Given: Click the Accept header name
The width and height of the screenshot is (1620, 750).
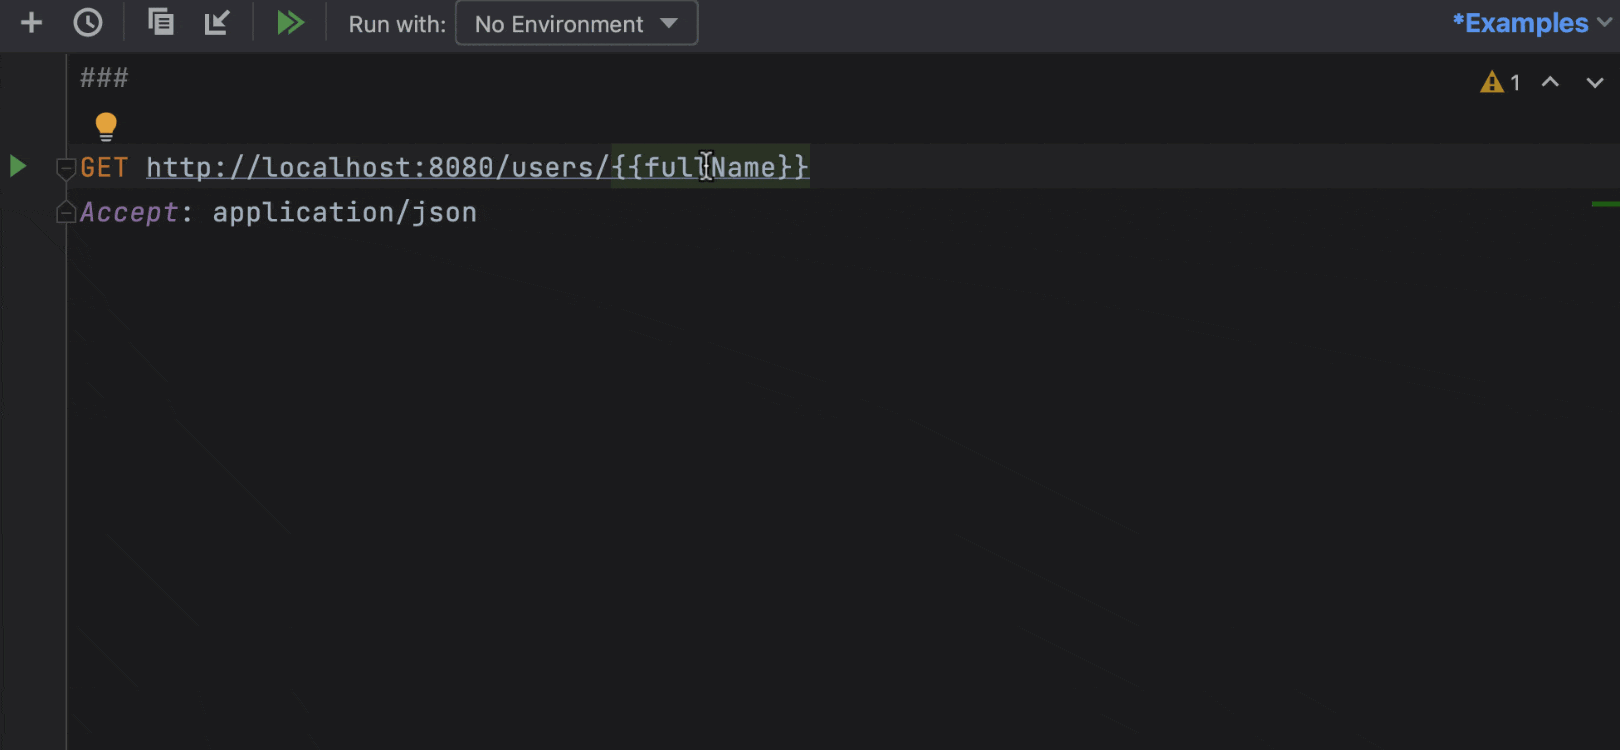Looking at the screenshot, I should [x=129, y=212].
